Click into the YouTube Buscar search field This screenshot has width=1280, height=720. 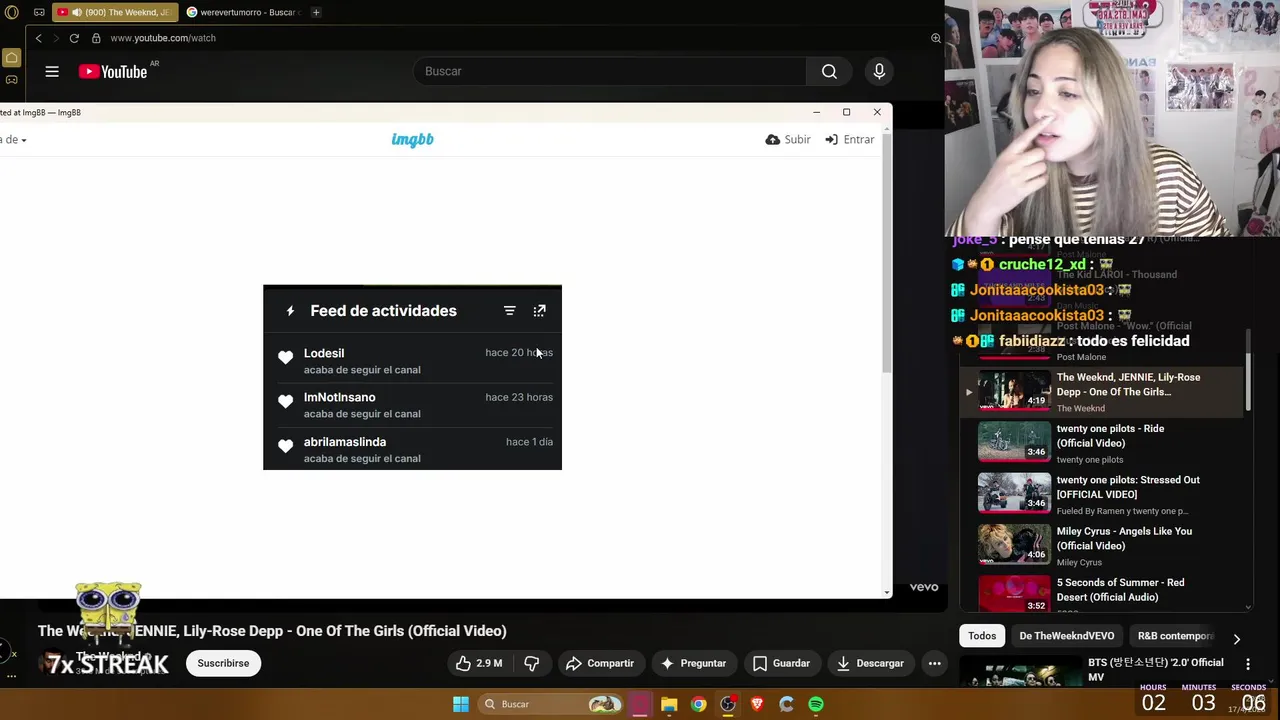[610, 71]
